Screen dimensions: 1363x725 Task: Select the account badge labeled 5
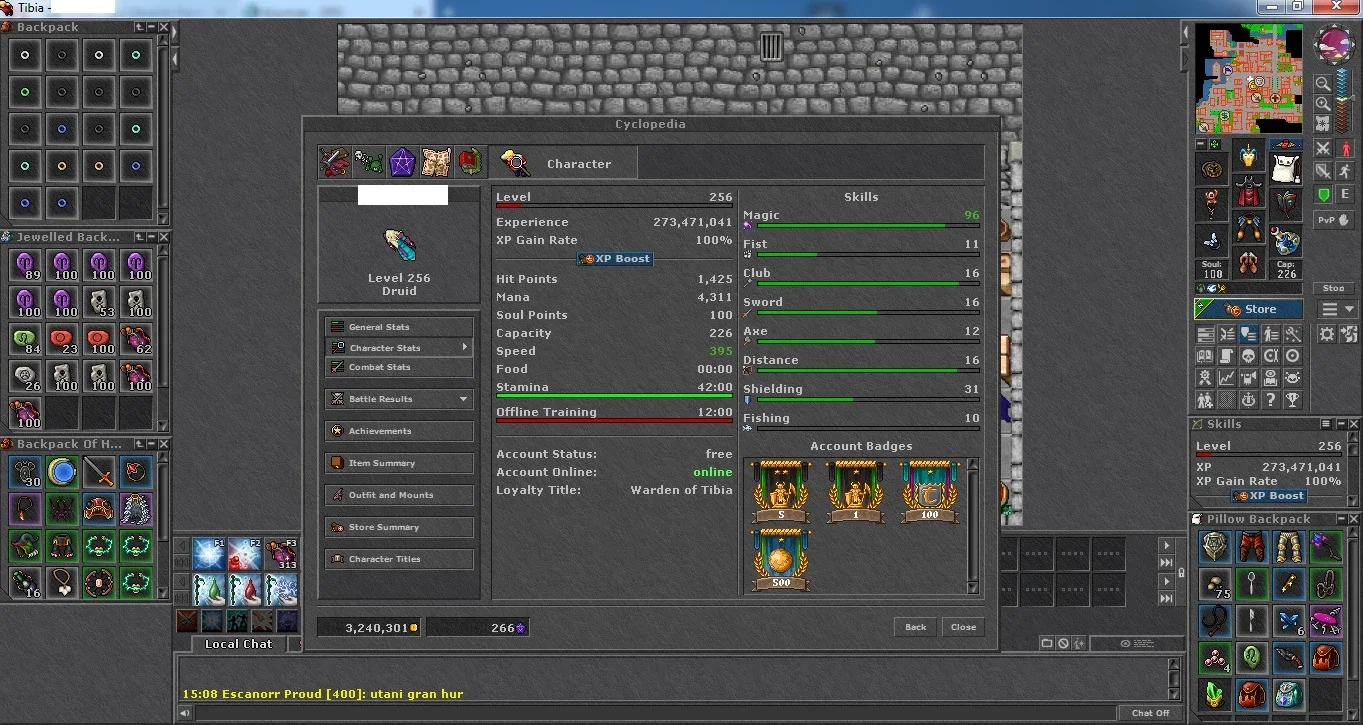781,491
